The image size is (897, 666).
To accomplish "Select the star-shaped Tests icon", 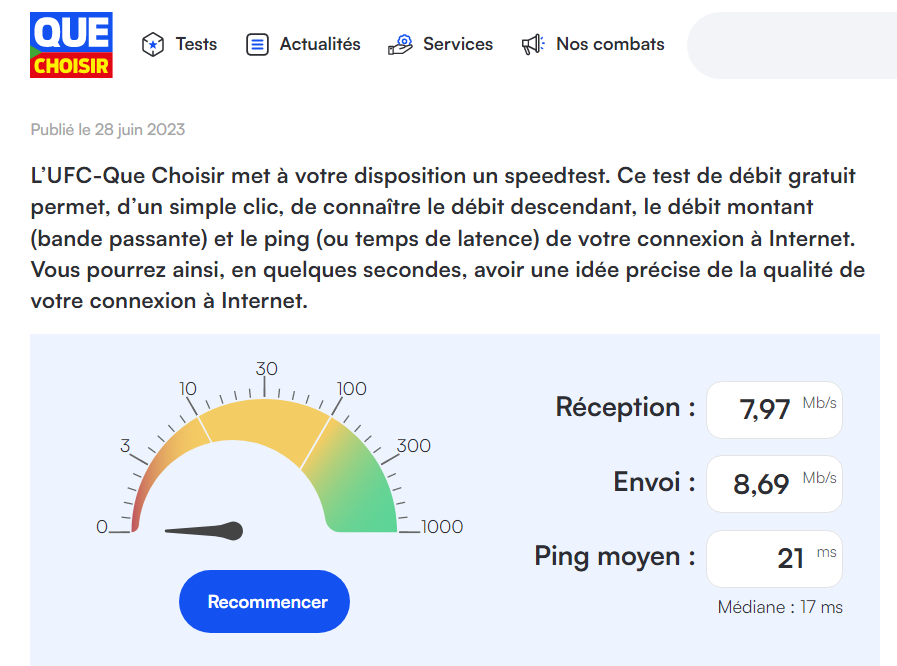I will click(x=153, y=44).
